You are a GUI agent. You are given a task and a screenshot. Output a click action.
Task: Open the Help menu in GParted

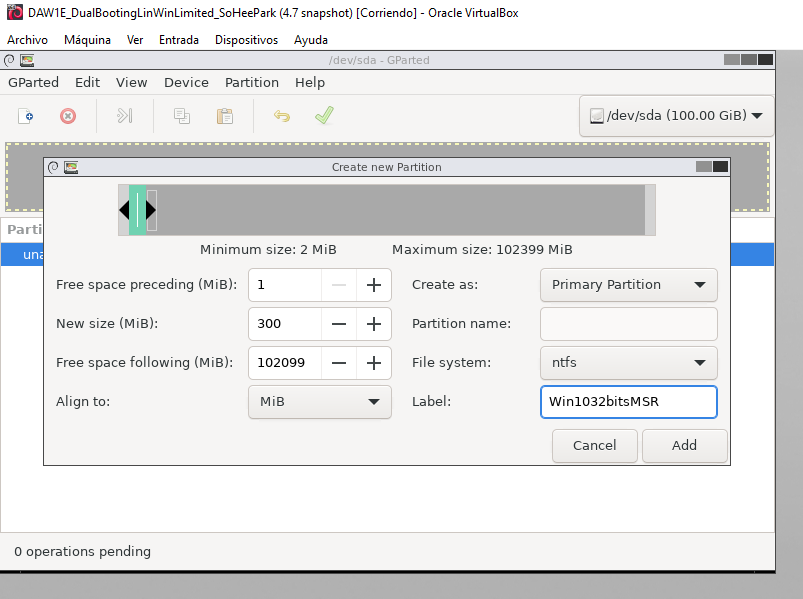coord(310,82)
